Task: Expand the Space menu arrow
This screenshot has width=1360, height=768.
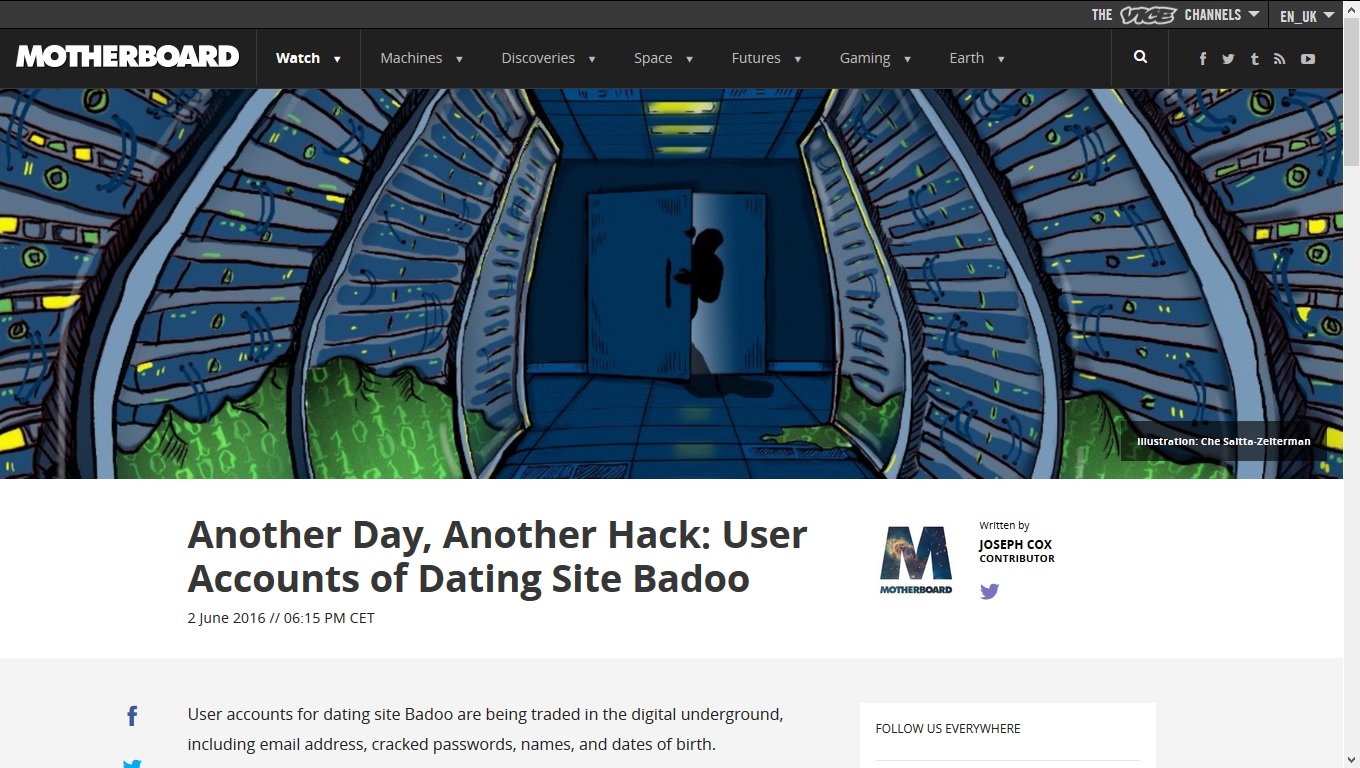Action: 689,59
